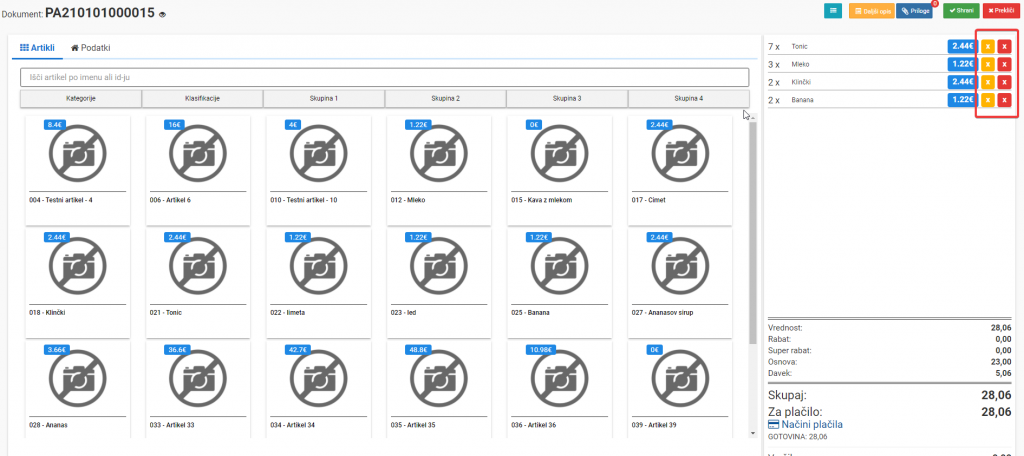The height and width of the screenshot is (456, 1024).
Task: Click the red x button for Tonic
Action: click(x=1004, y=46)
